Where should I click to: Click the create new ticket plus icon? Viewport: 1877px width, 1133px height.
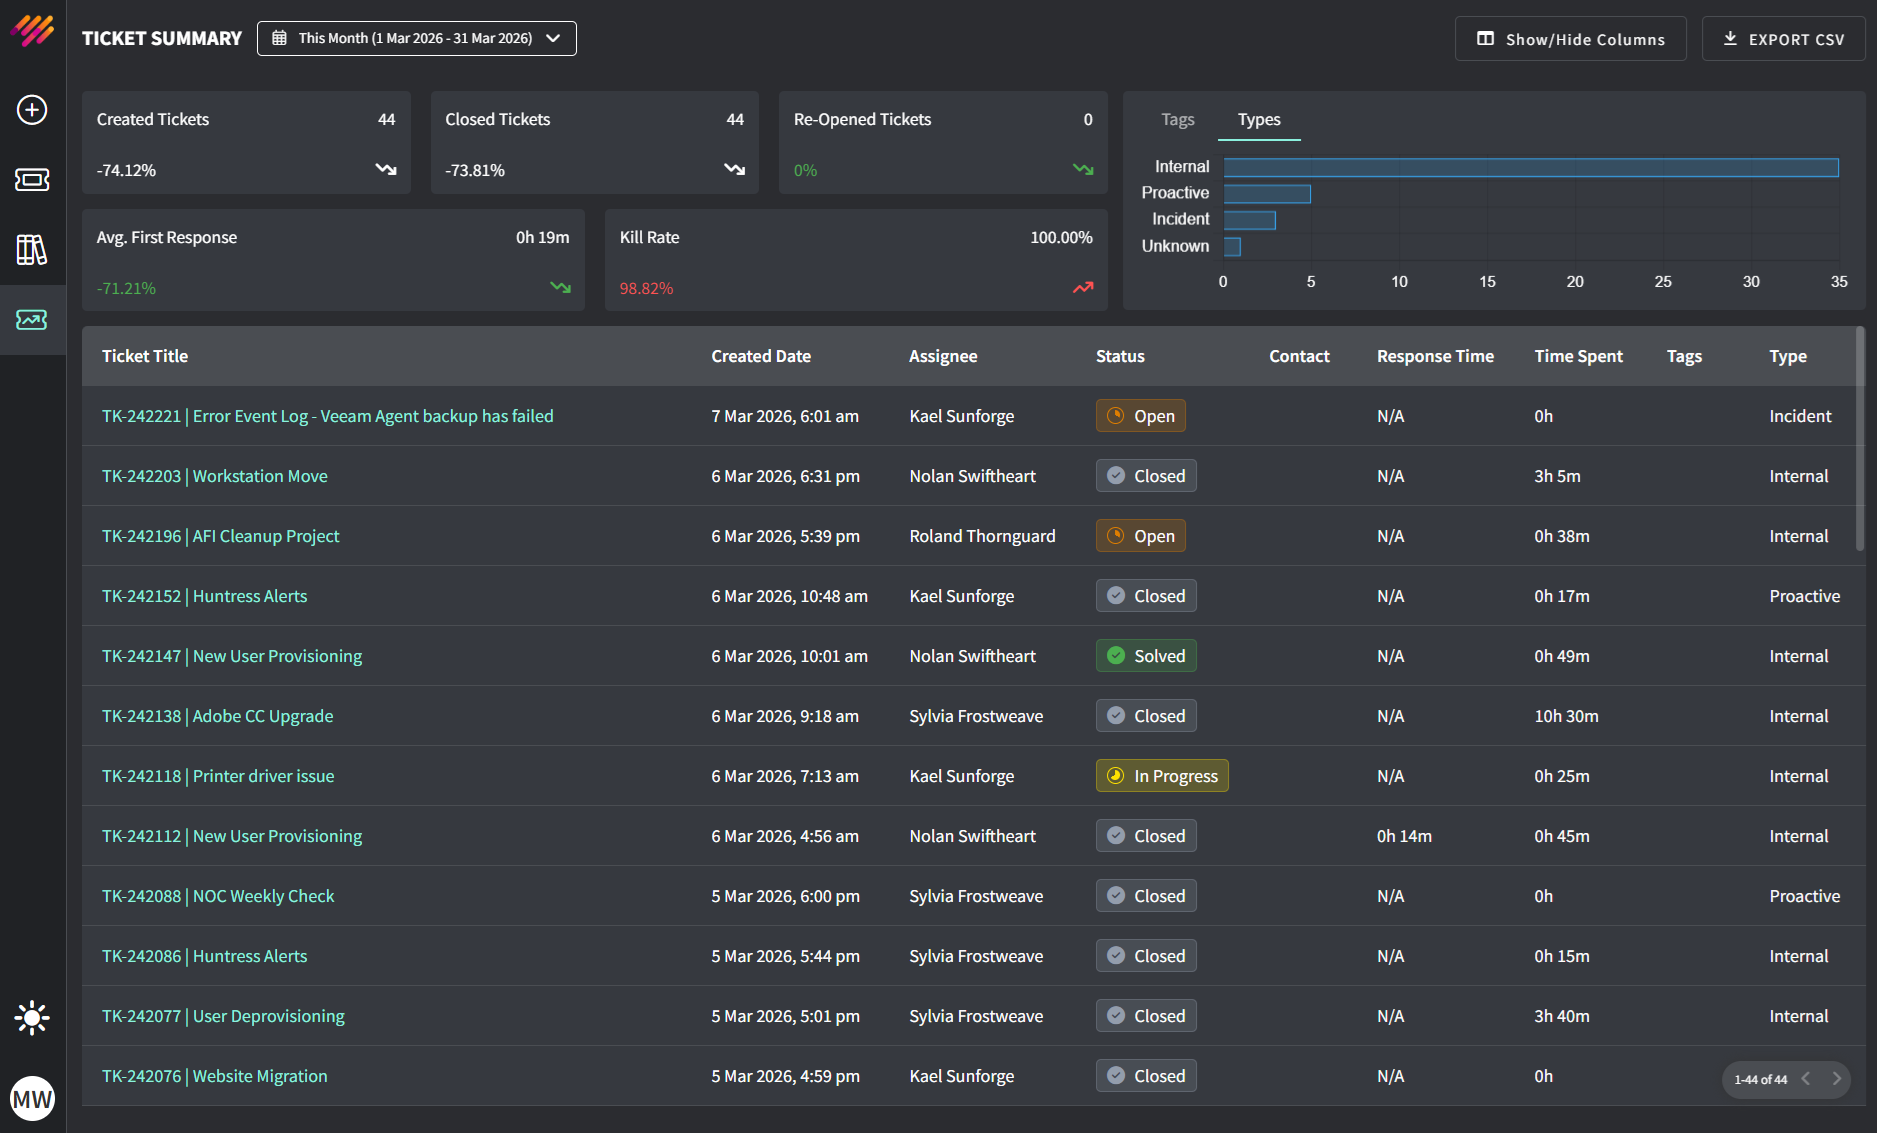32,110
